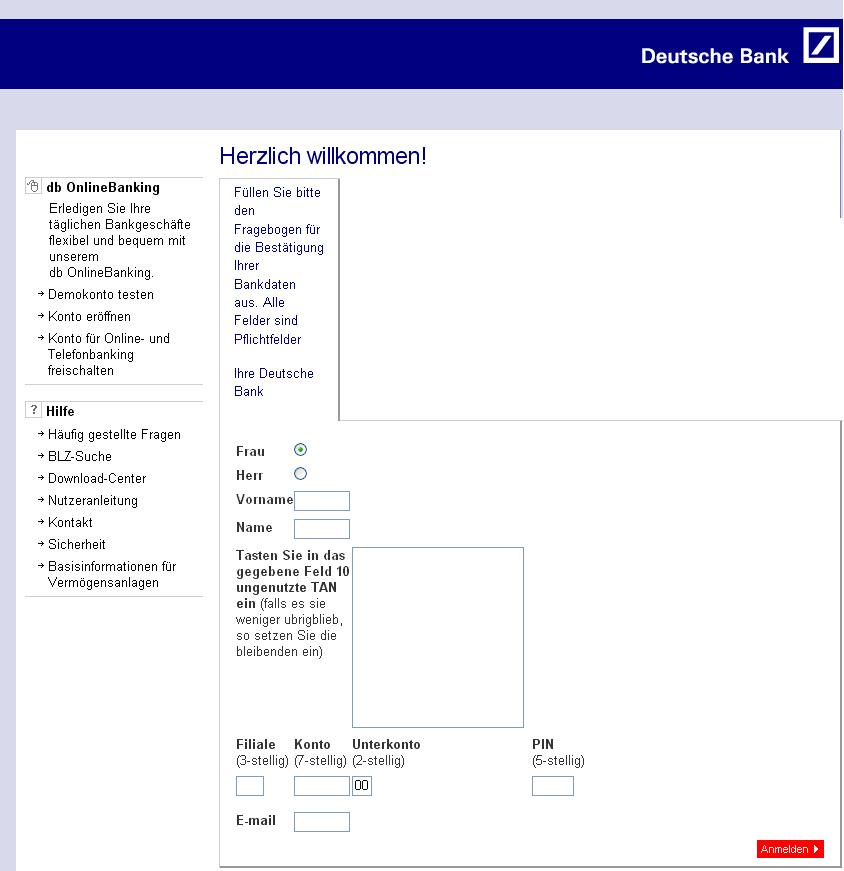Open the Konto eröffnen link
844x871 pixels.
[89, 316]
